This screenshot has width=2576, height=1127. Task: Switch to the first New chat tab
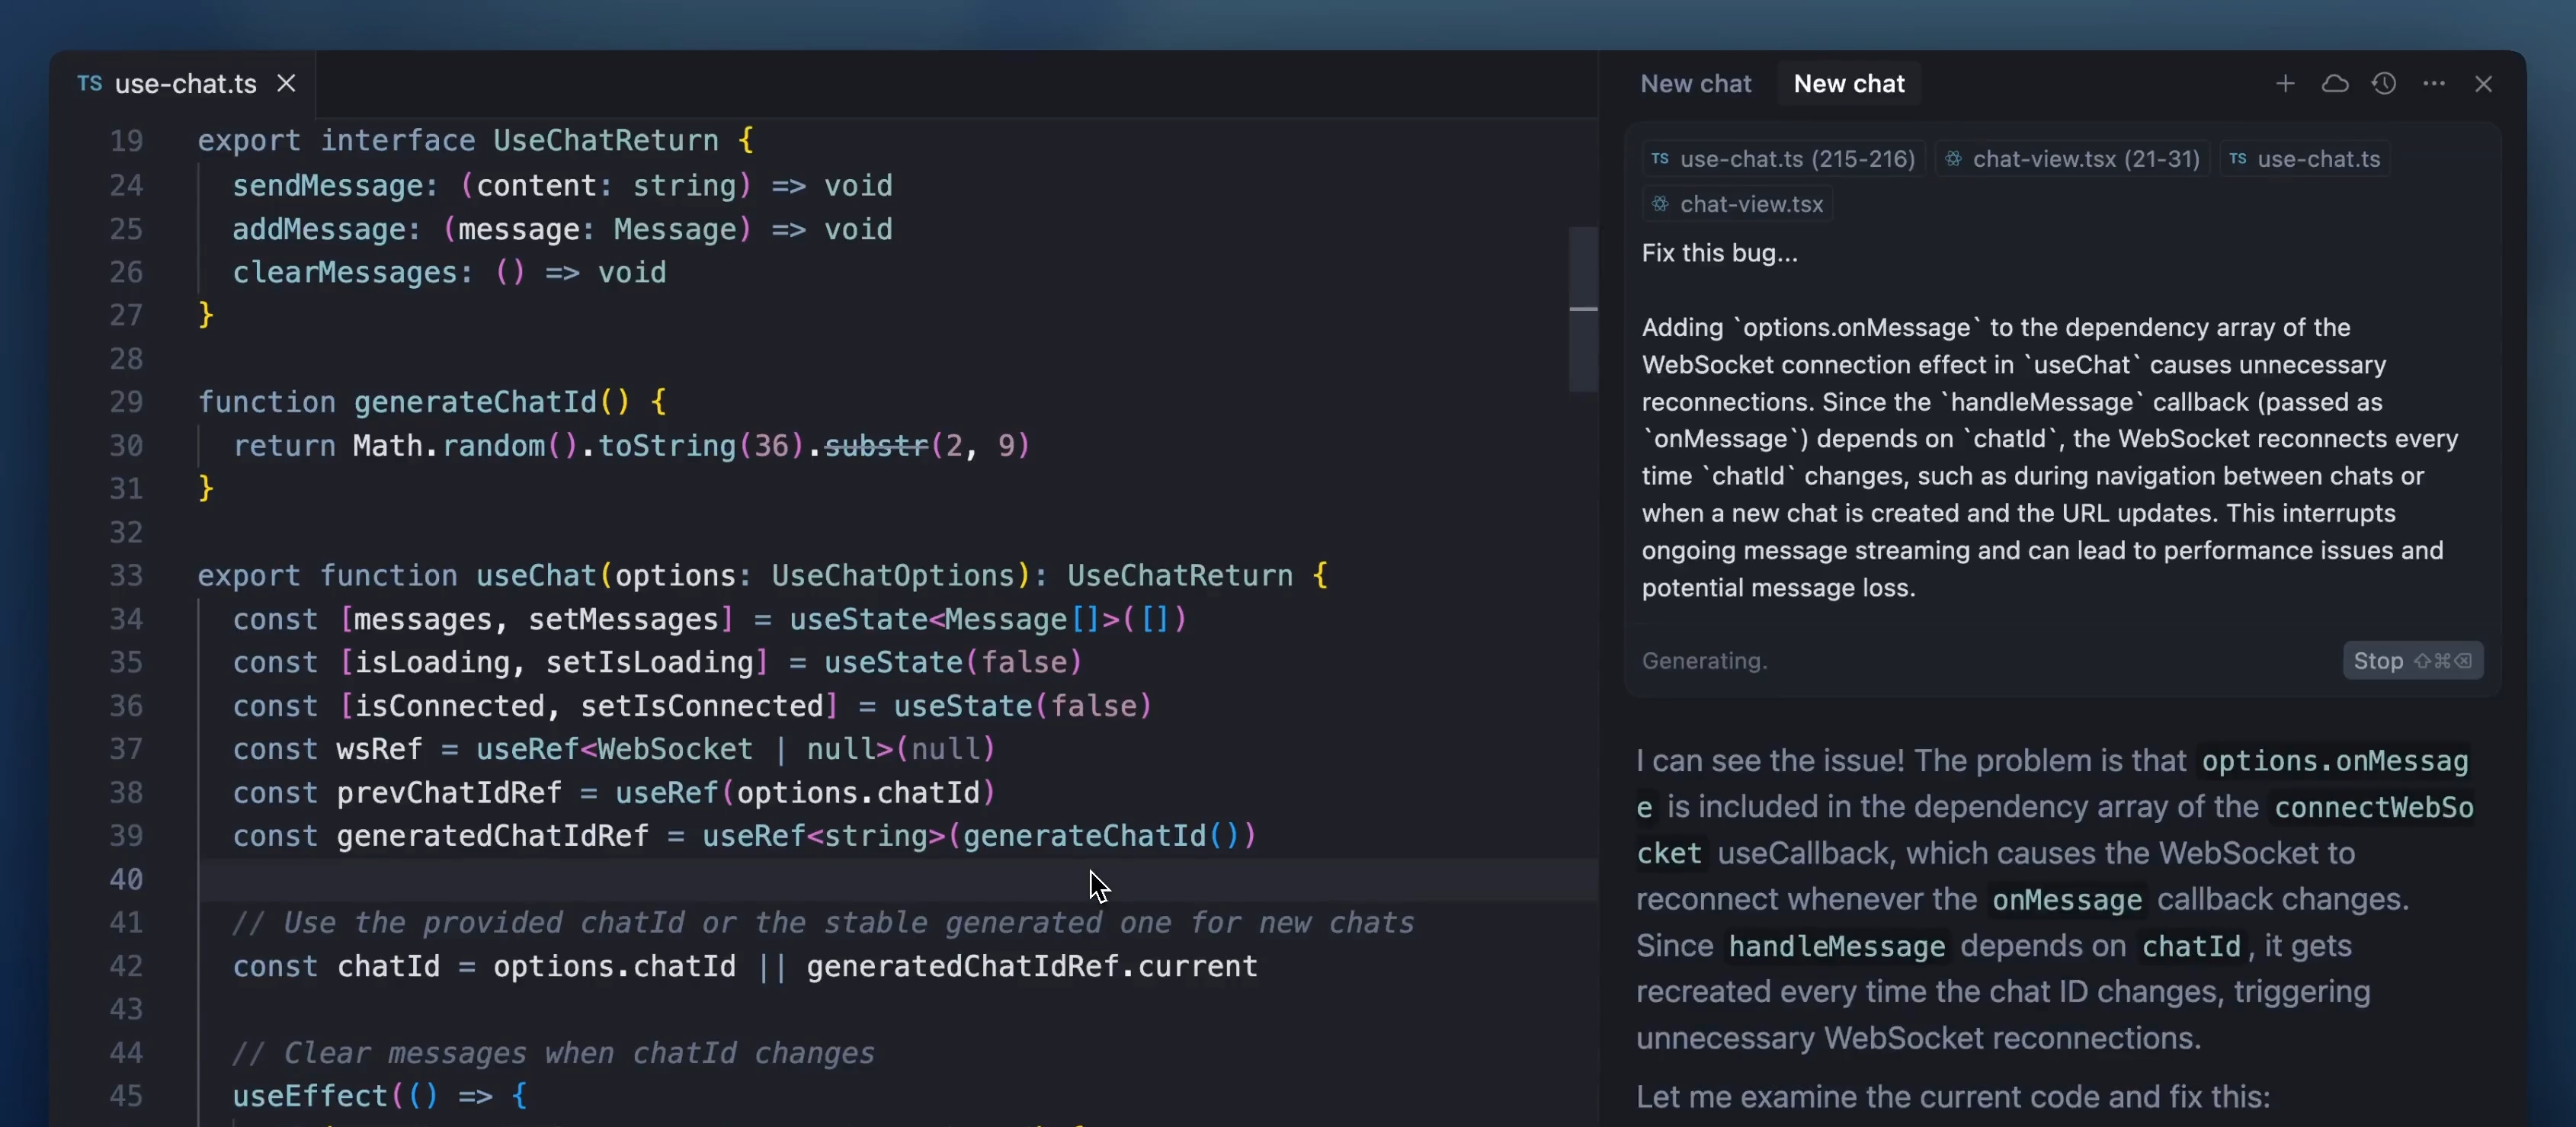pos(1695,83)
